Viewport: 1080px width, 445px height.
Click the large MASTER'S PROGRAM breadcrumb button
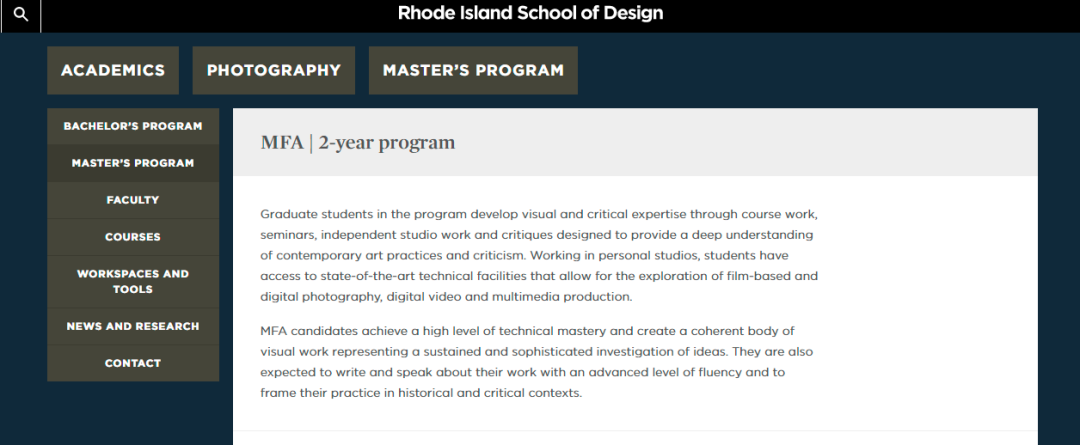pyautogui.click(x=473, y=70)
